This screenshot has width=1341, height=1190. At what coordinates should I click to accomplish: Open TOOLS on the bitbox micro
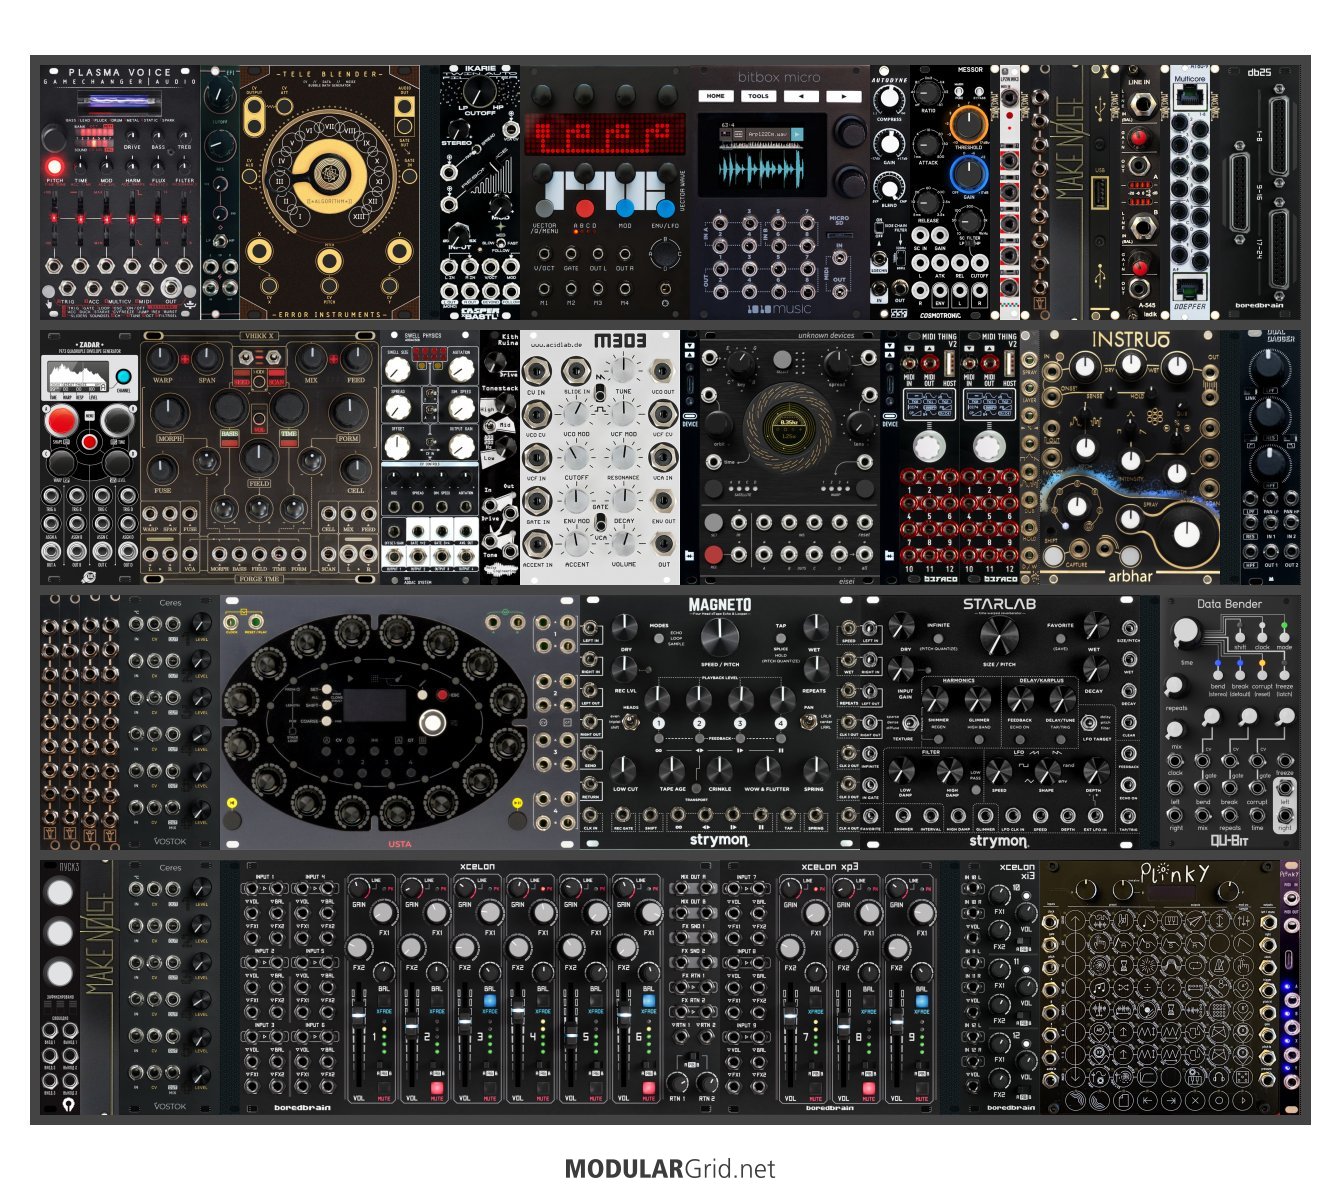(x=758, y=96)
